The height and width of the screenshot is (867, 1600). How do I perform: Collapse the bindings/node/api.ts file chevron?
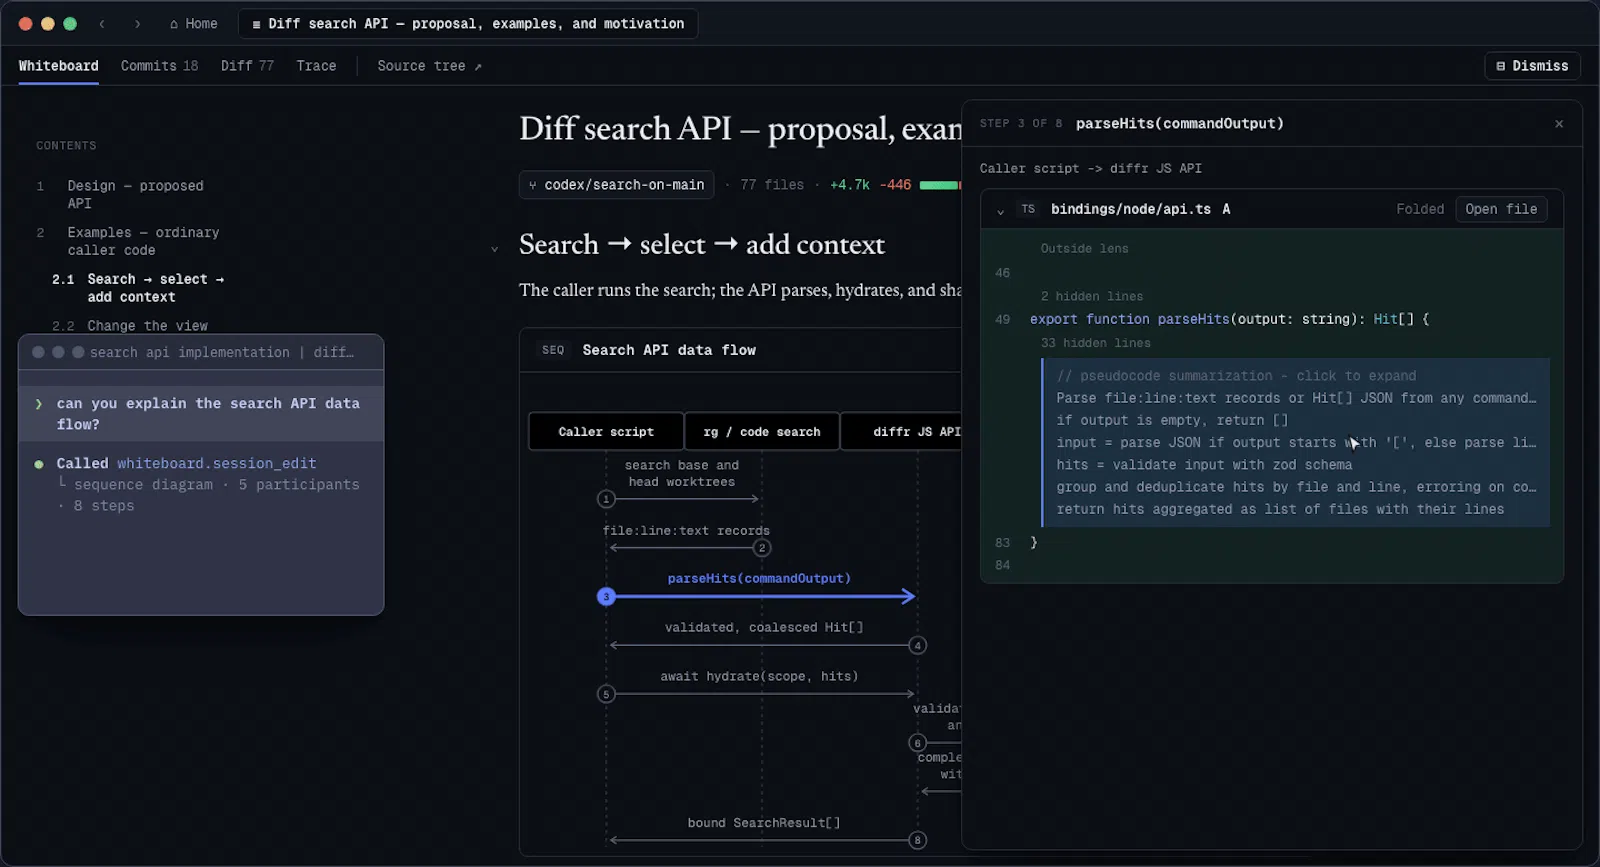tap(1000, 210)
